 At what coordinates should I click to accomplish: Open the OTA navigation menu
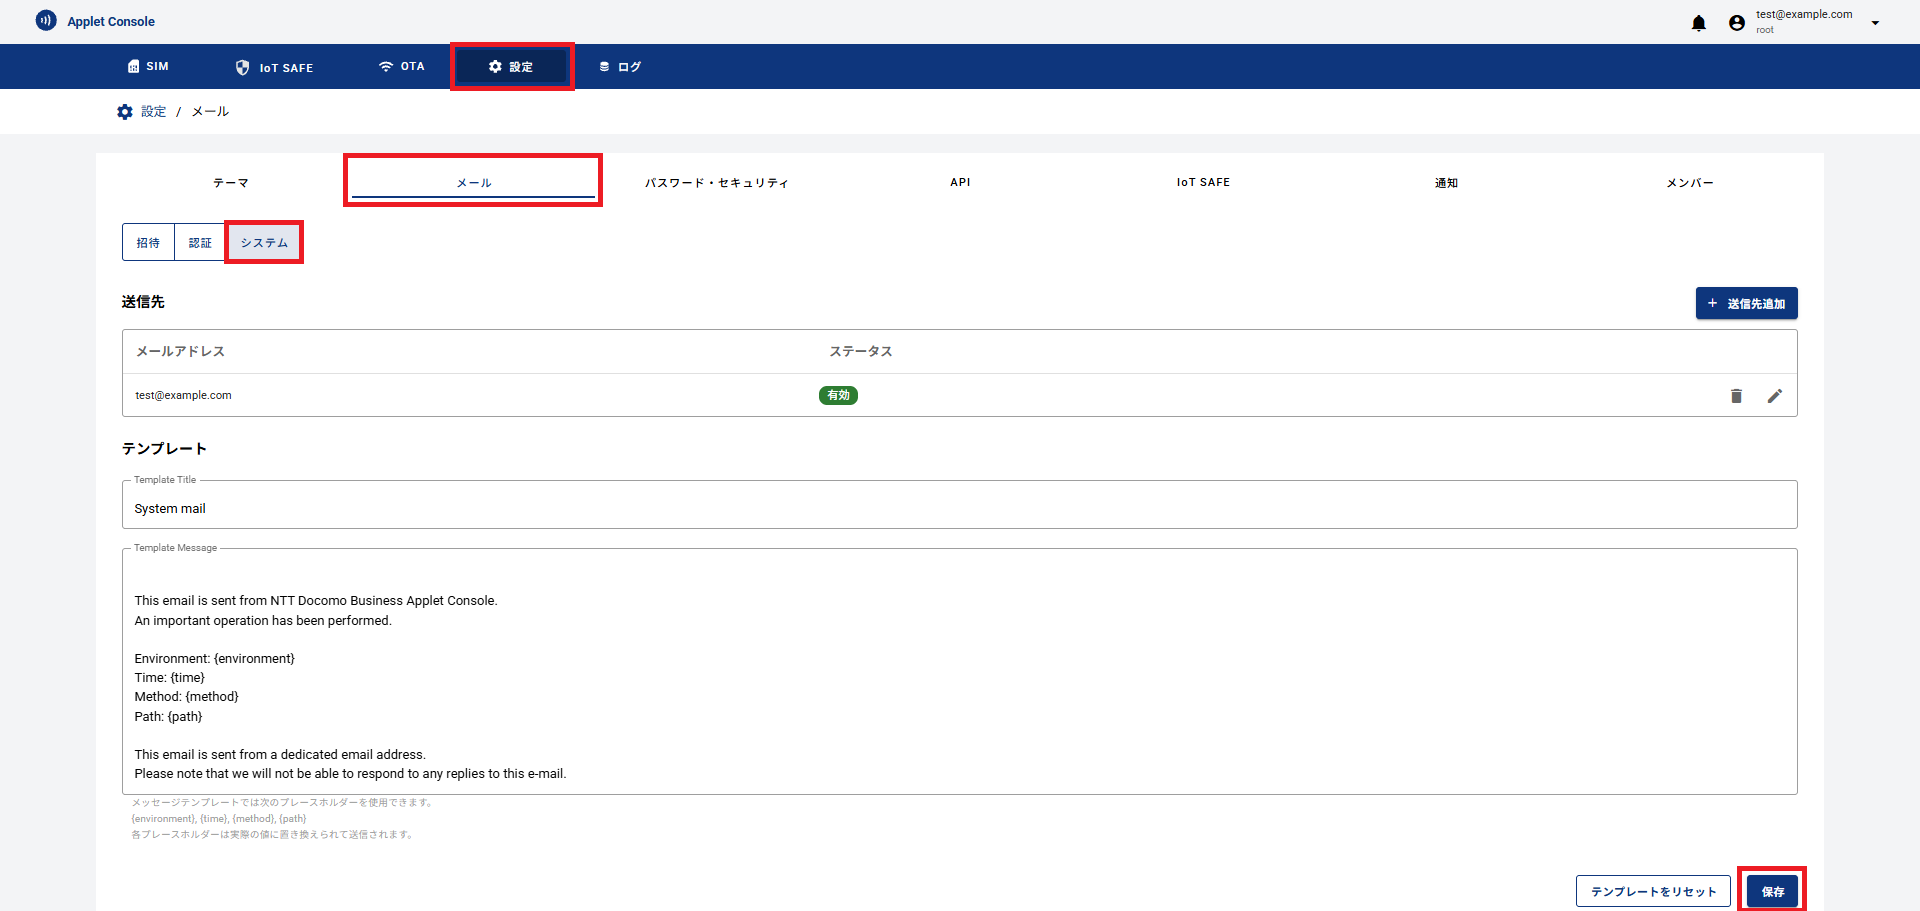pos(401,67)
